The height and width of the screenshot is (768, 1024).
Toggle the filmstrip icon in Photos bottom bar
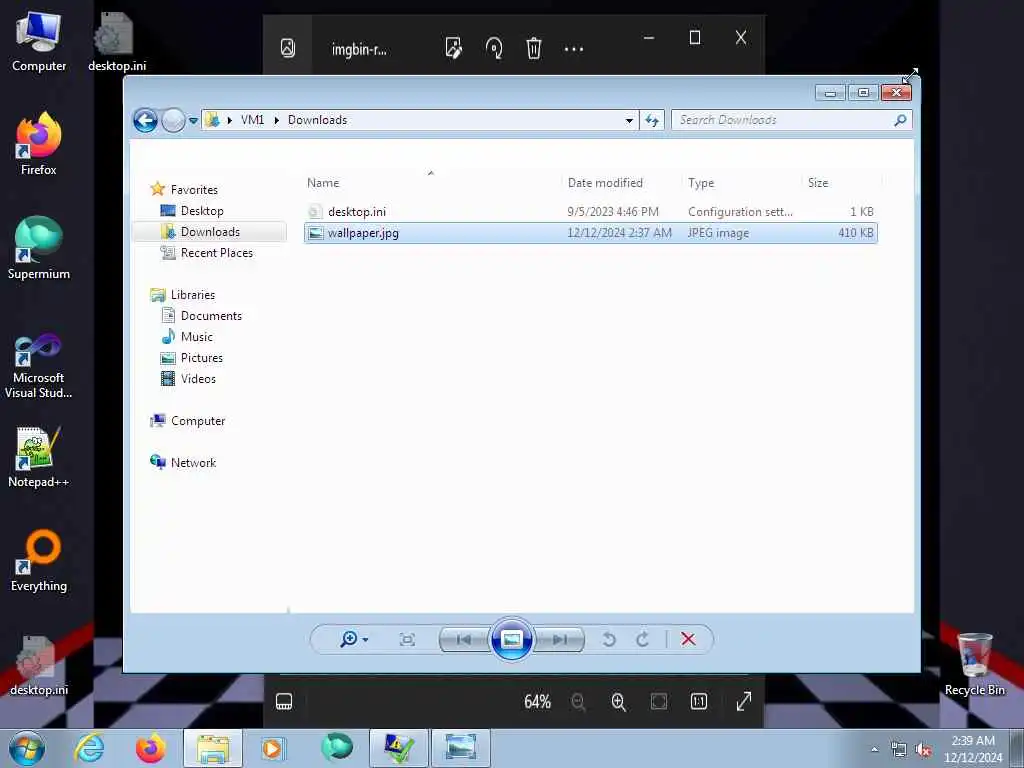(x=284, y=702)
